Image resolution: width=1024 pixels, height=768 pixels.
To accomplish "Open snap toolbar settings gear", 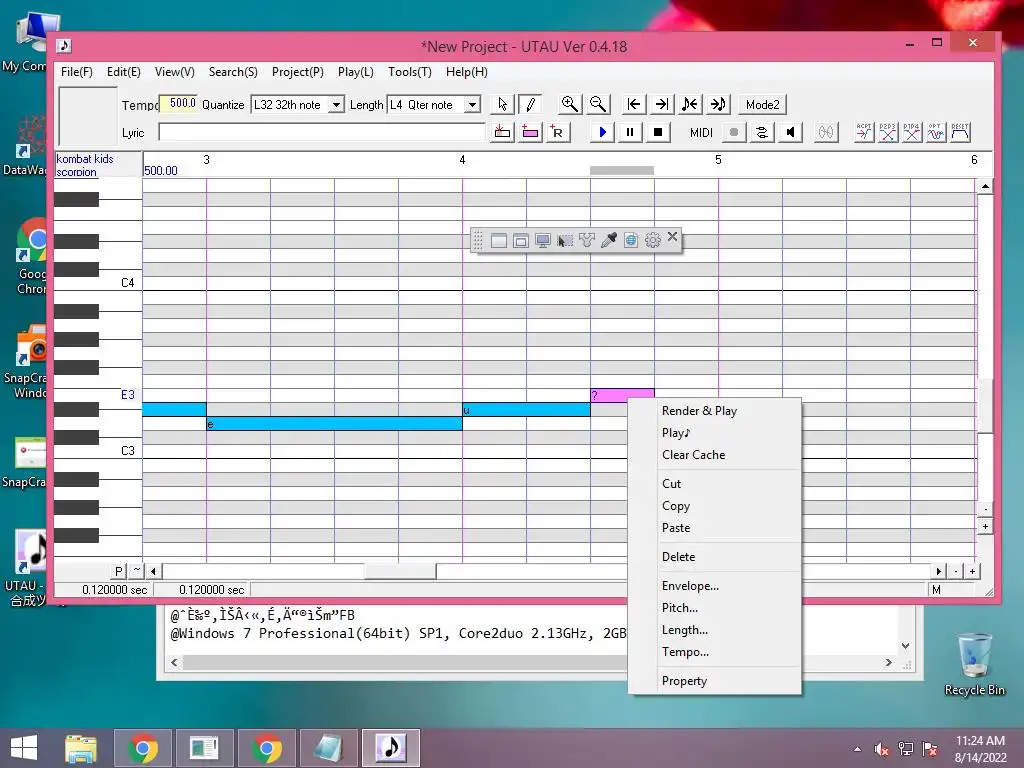I will tap(652, 240).
